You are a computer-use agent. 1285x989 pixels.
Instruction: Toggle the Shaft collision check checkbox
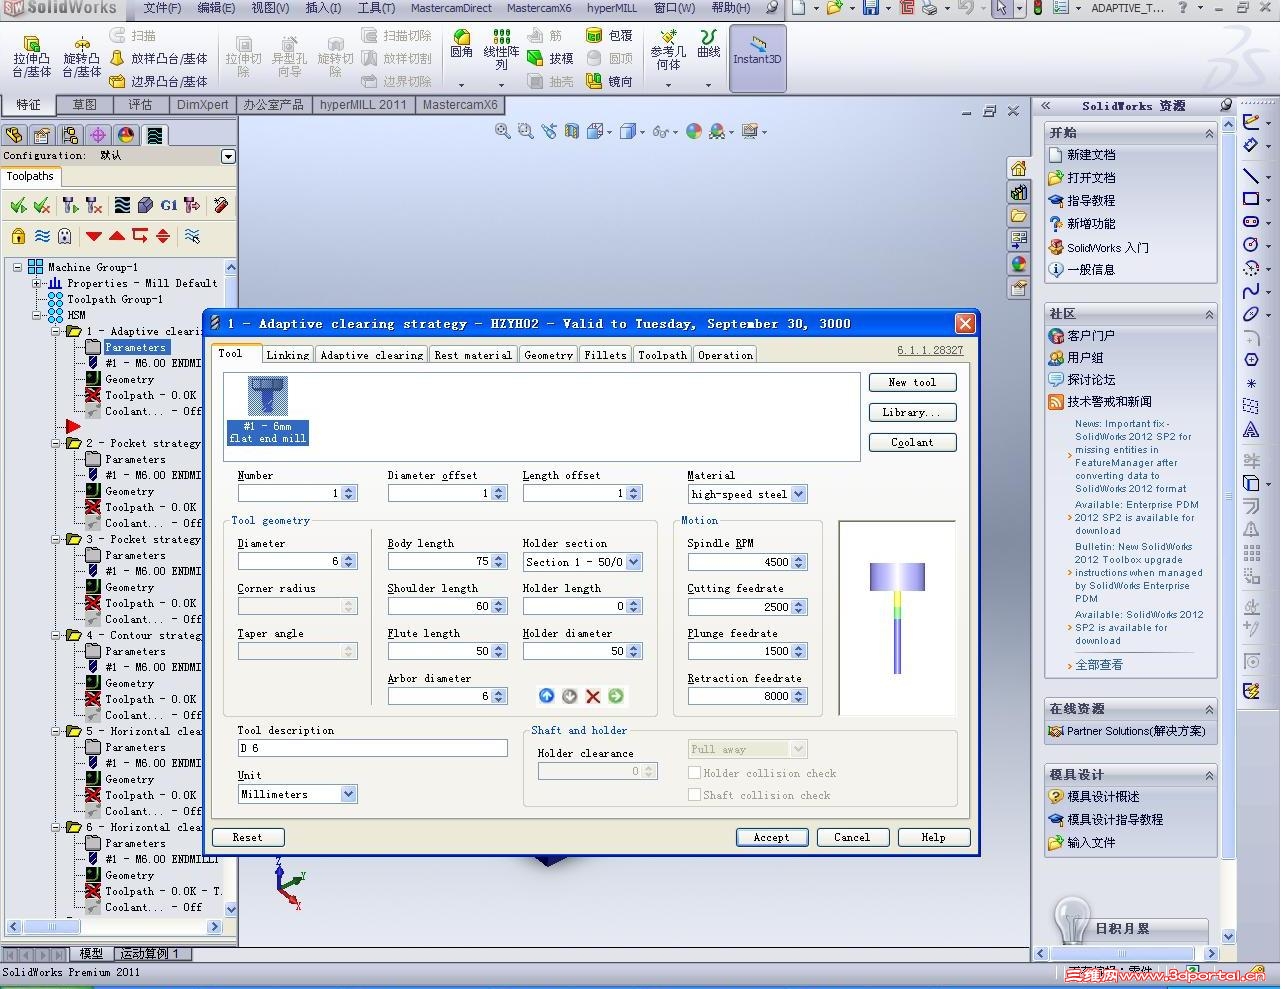coord(695,795)
